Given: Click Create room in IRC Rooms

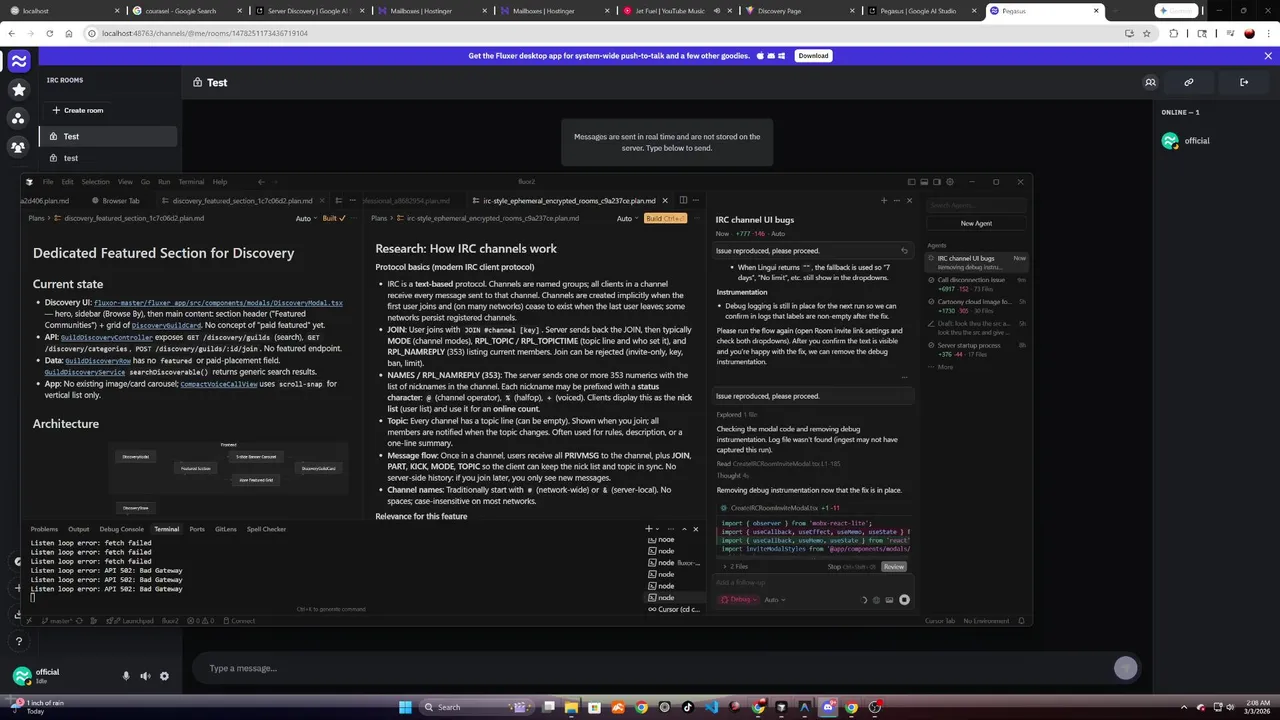Looking at the screenshot, I should [78, 110].
